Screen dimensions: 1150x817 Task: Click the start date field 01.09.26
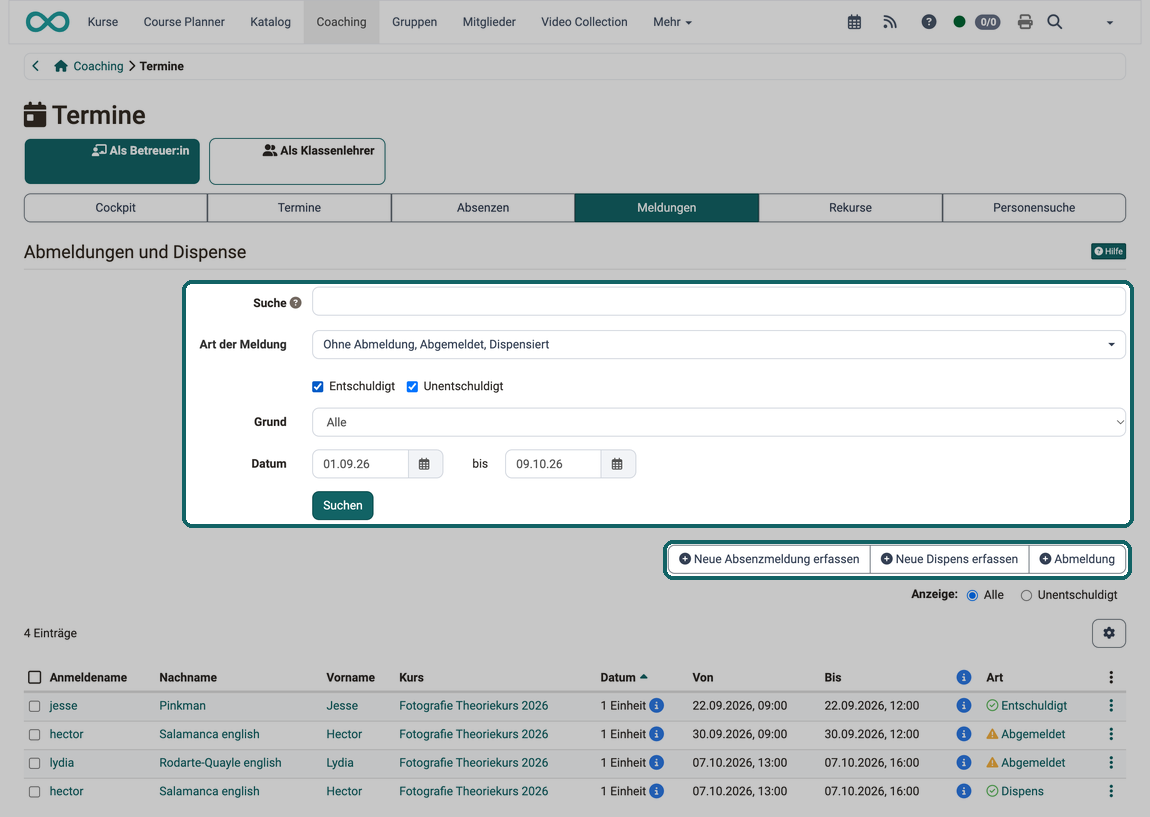[360, 464]
